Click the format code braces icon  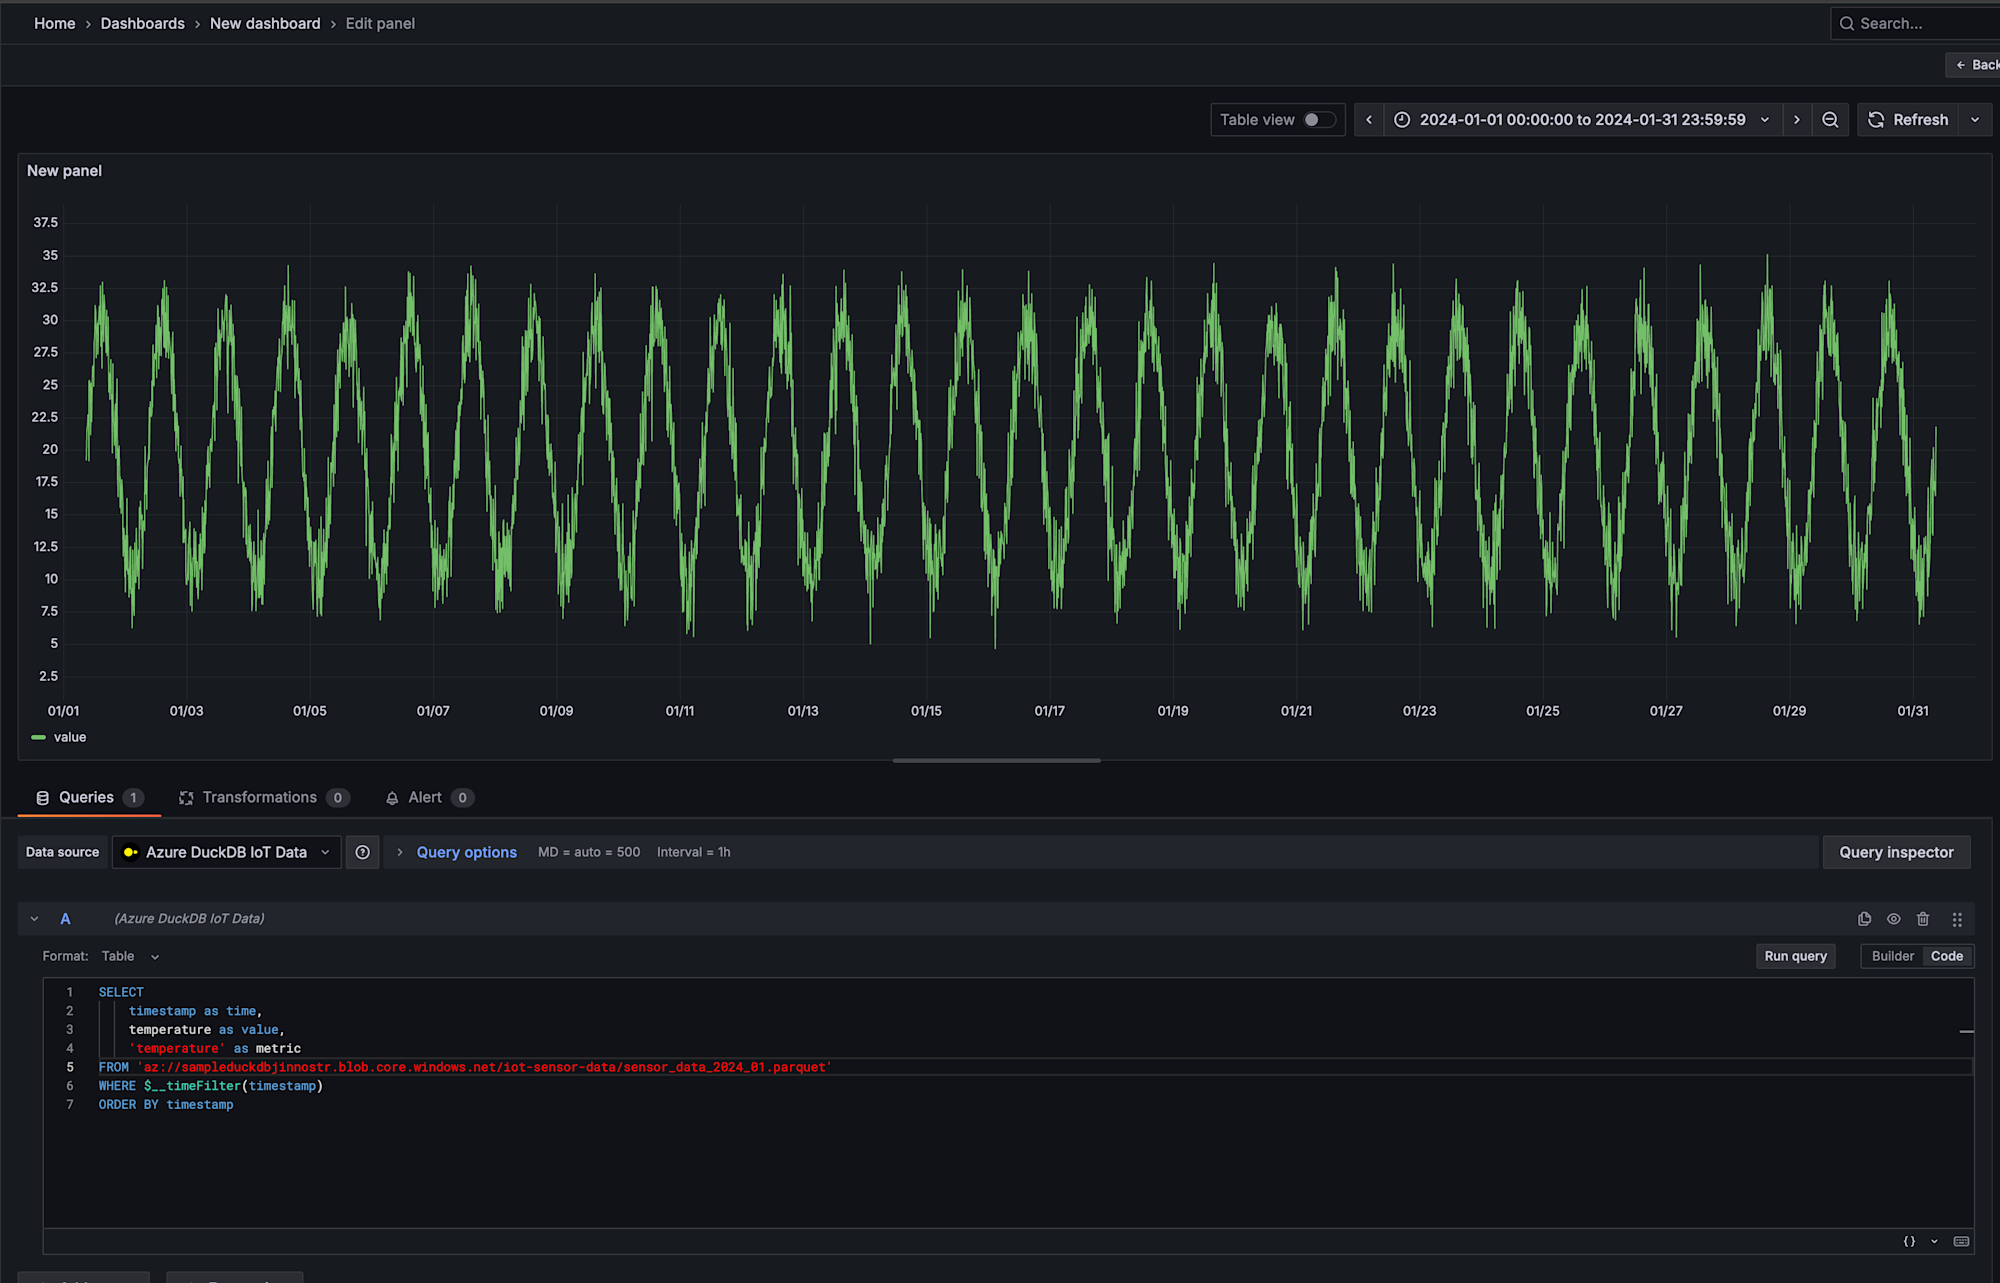coord(1909,1241)
